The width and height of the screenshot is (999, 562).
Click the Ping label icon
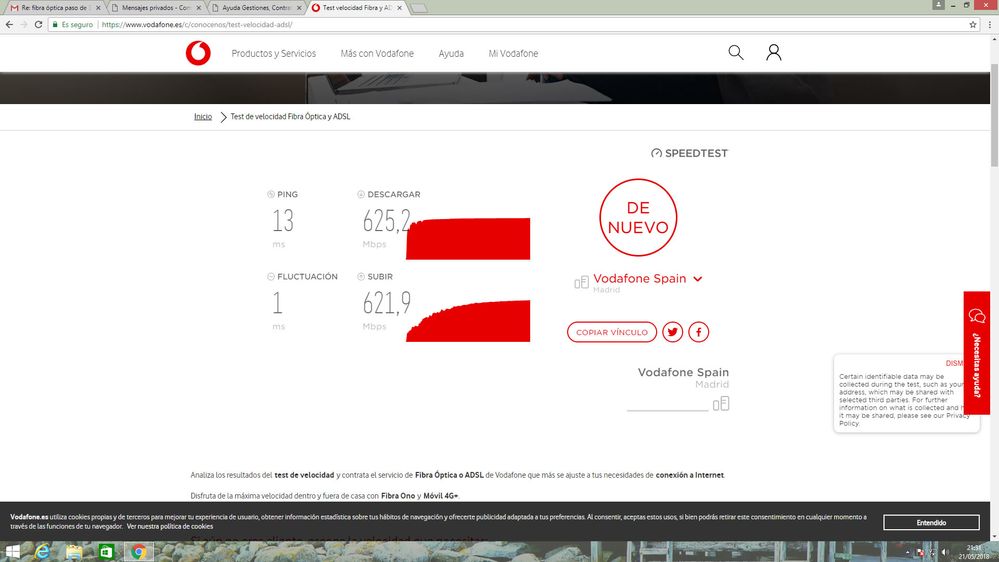(271, 194)
